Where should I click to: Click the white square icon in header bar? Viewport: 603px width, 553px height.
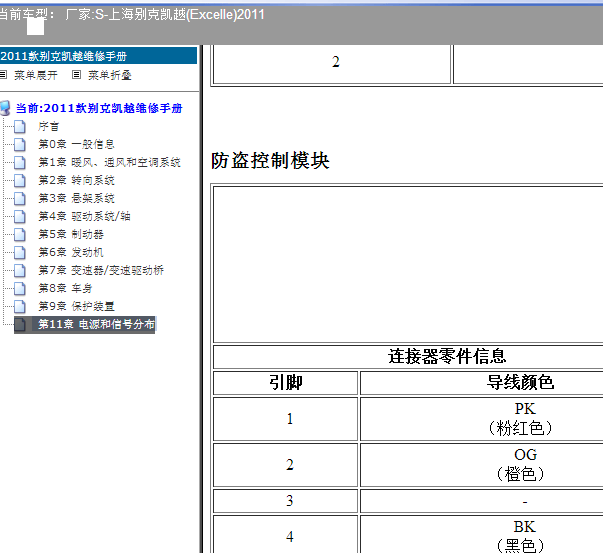35,27
